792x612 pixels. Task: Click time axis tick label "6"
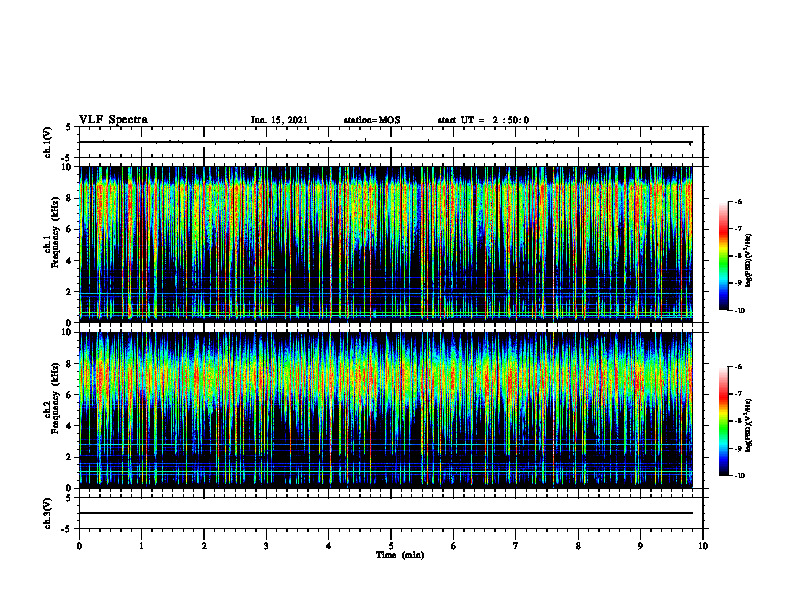coord(454,546)
